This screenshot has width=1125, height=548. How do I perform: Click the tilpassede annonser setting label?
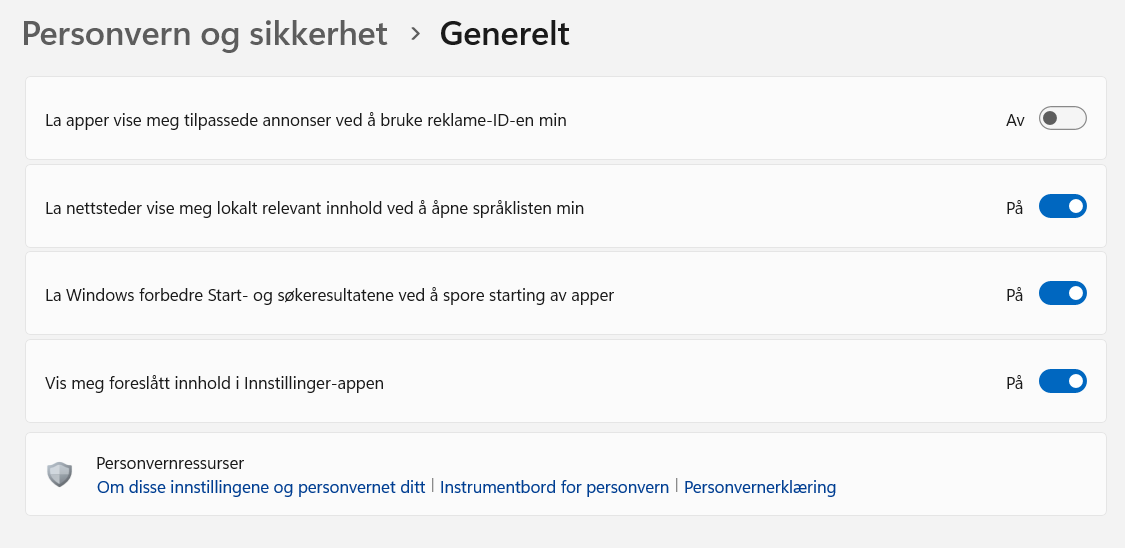coord(306,121)
